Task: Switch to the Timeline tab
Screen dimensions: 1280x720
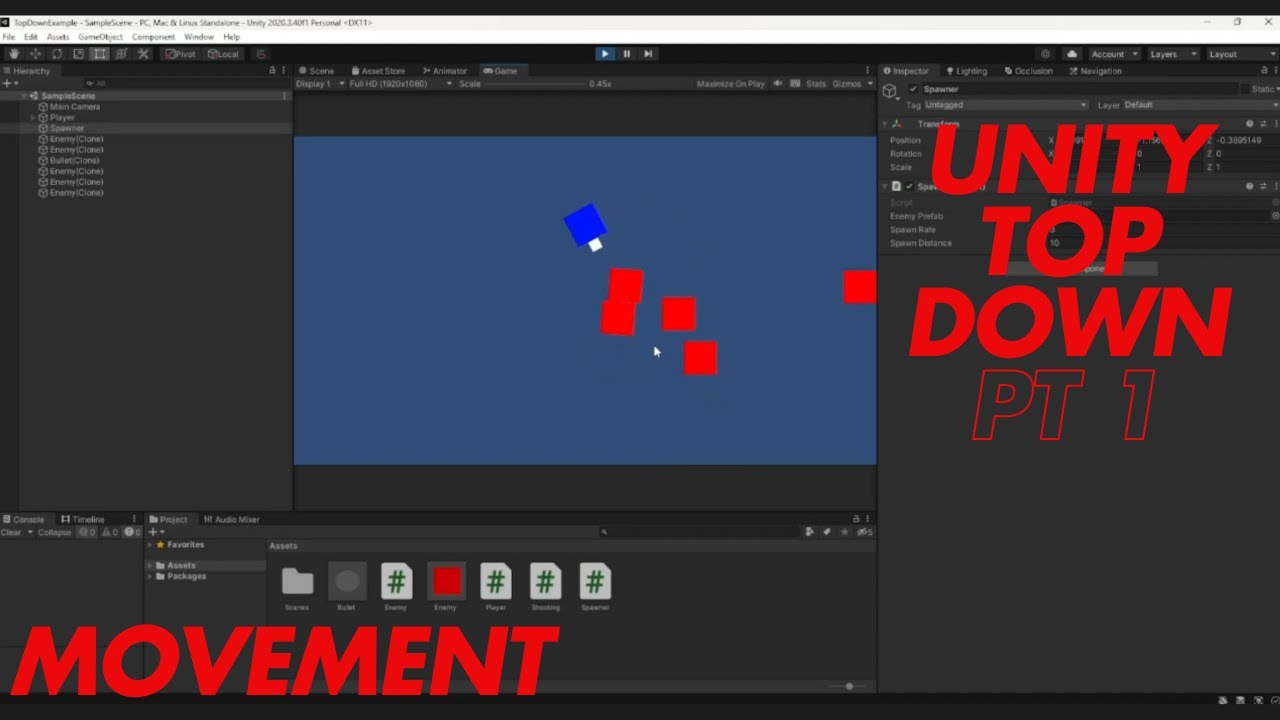Action: (x=83, y=520)
